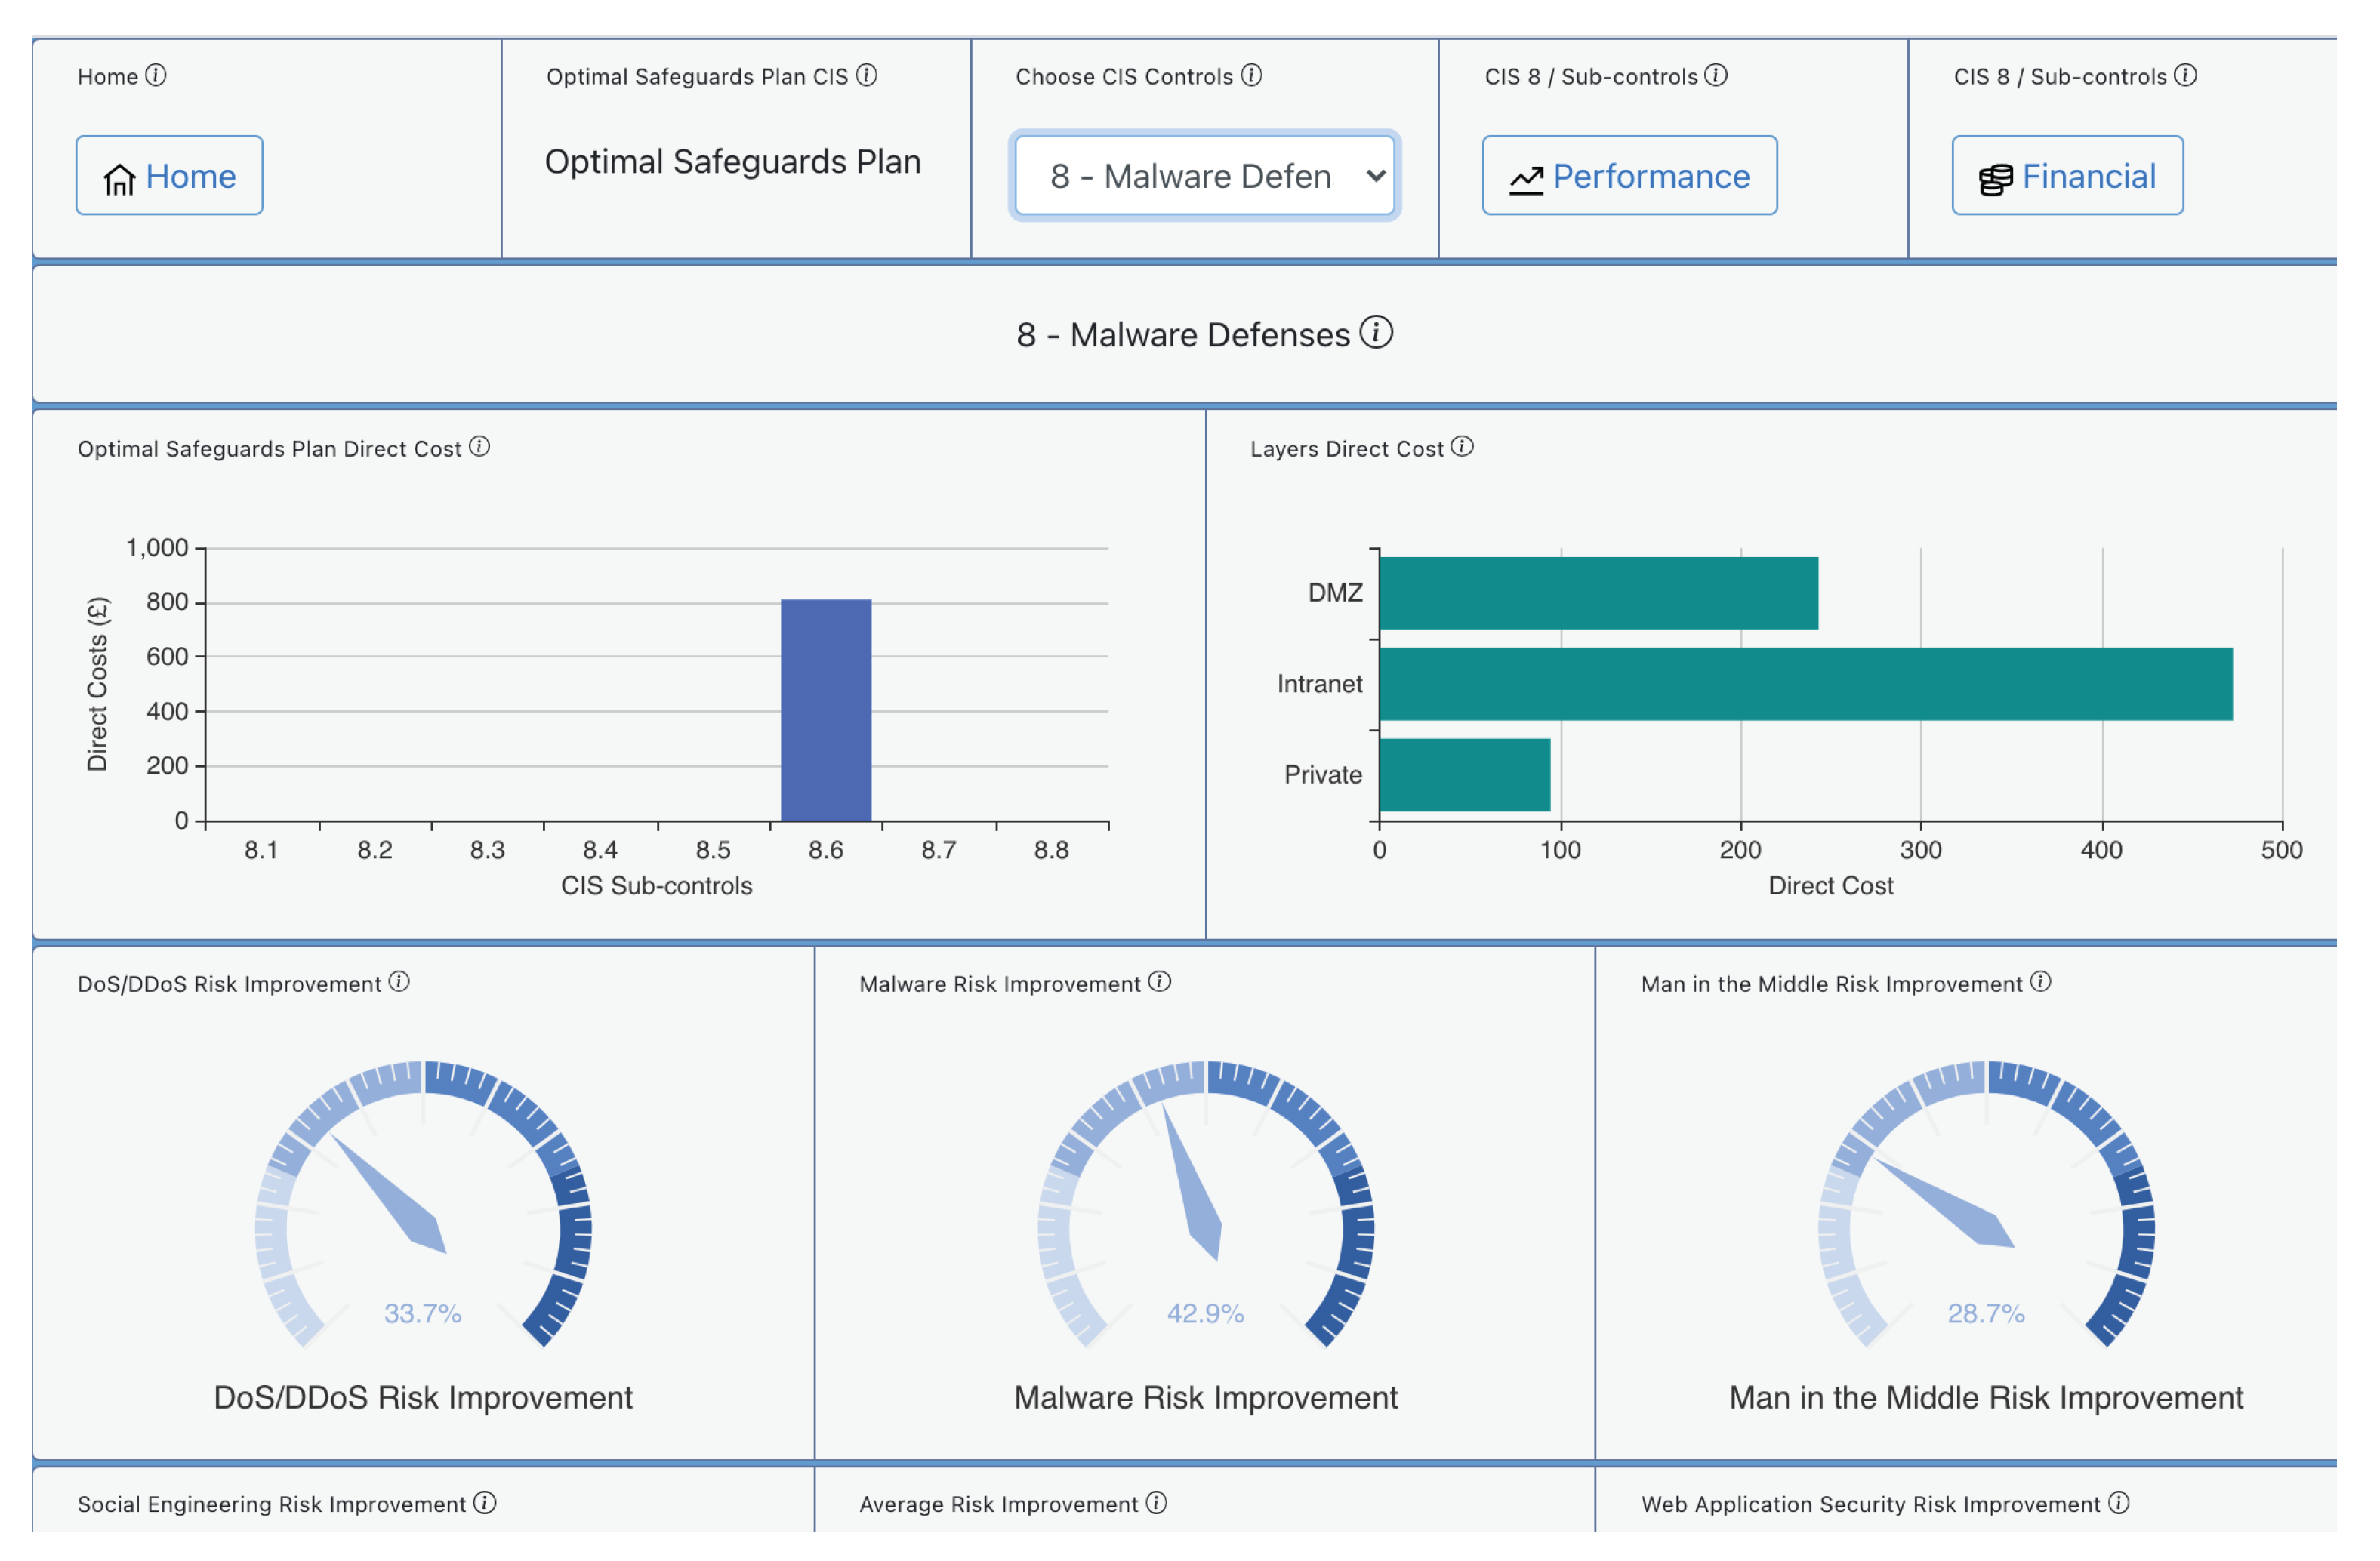Click info icon beside Malware Risk Improvement title

pos(1159,982)
